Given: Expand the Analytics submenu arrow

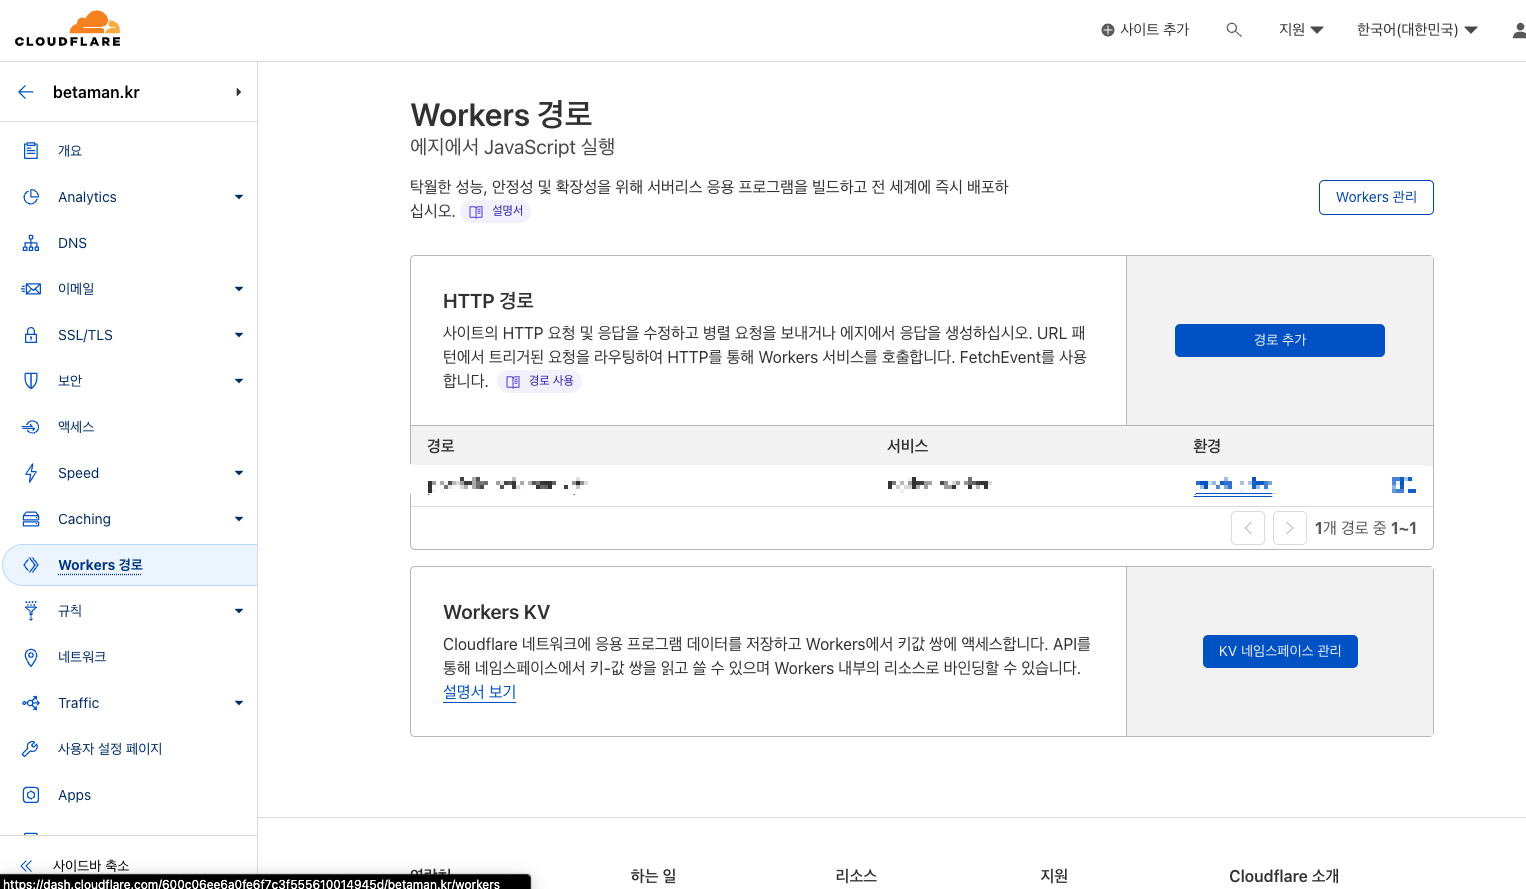Looking at the screenshot, I should point(239,197).
